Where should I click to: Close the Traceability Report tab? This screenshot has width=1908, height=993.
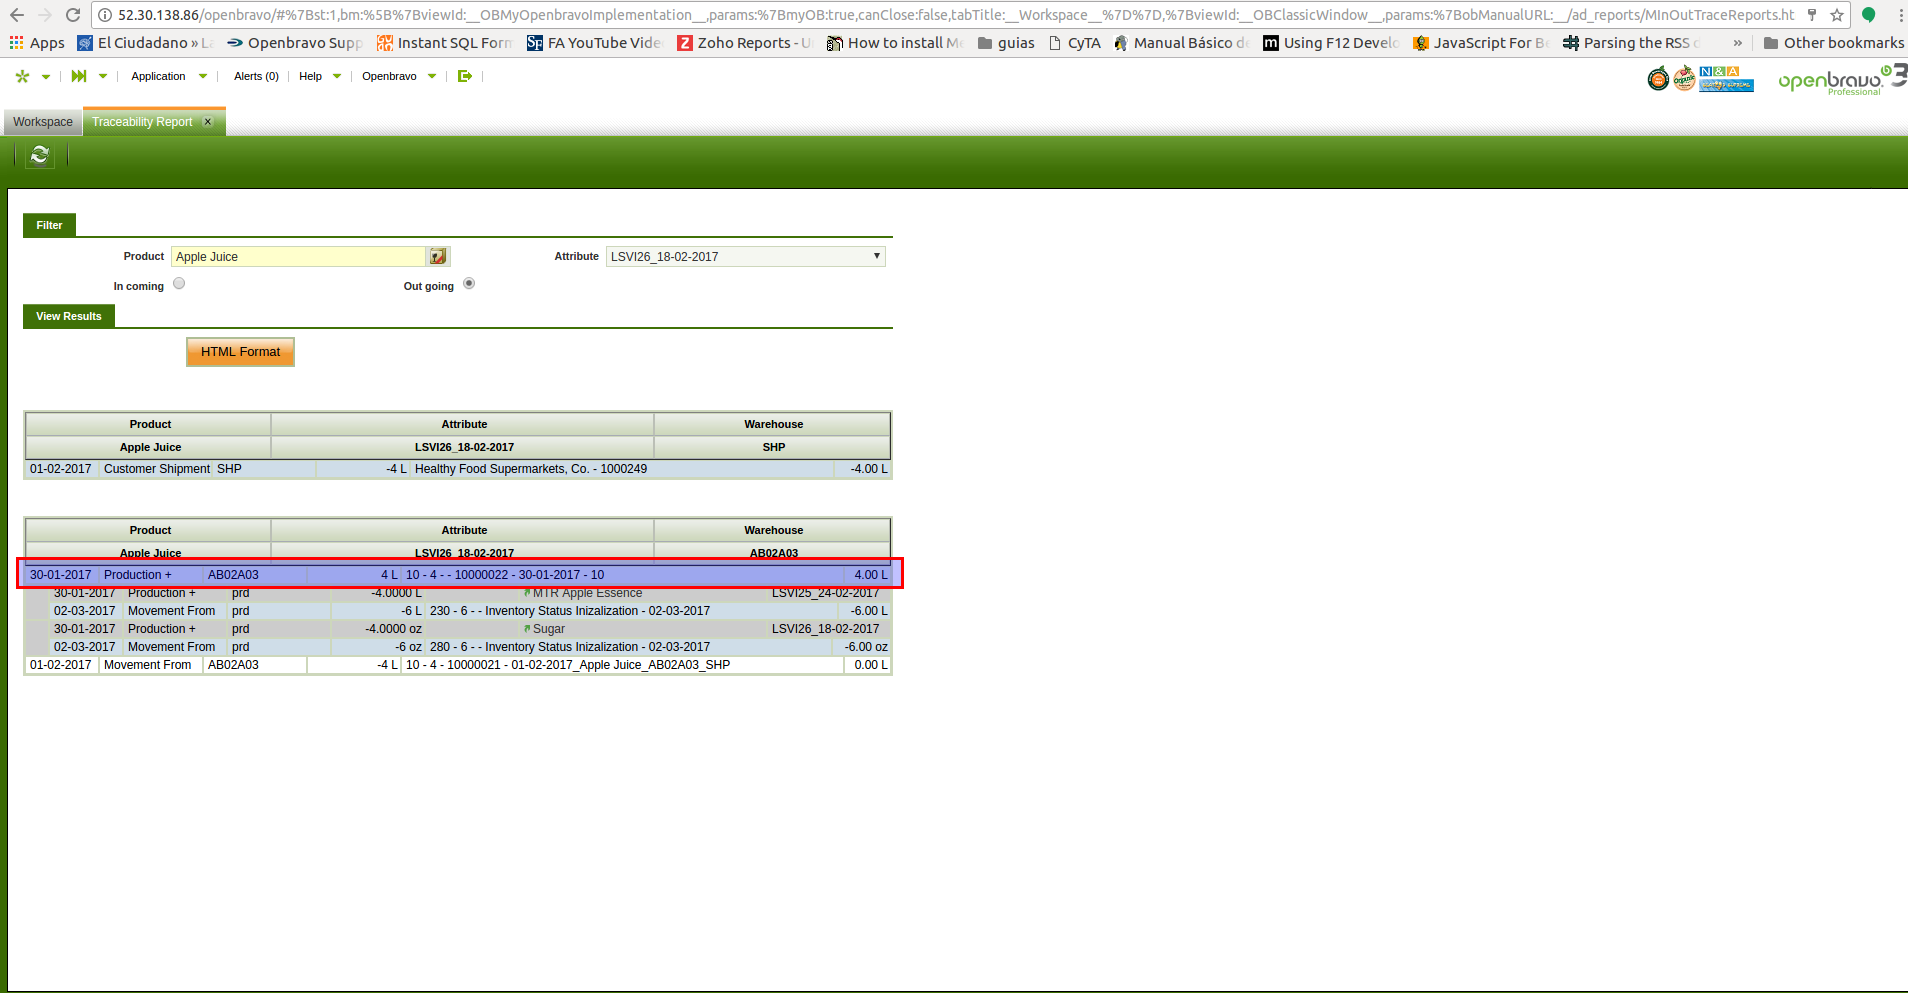point(208,122)
